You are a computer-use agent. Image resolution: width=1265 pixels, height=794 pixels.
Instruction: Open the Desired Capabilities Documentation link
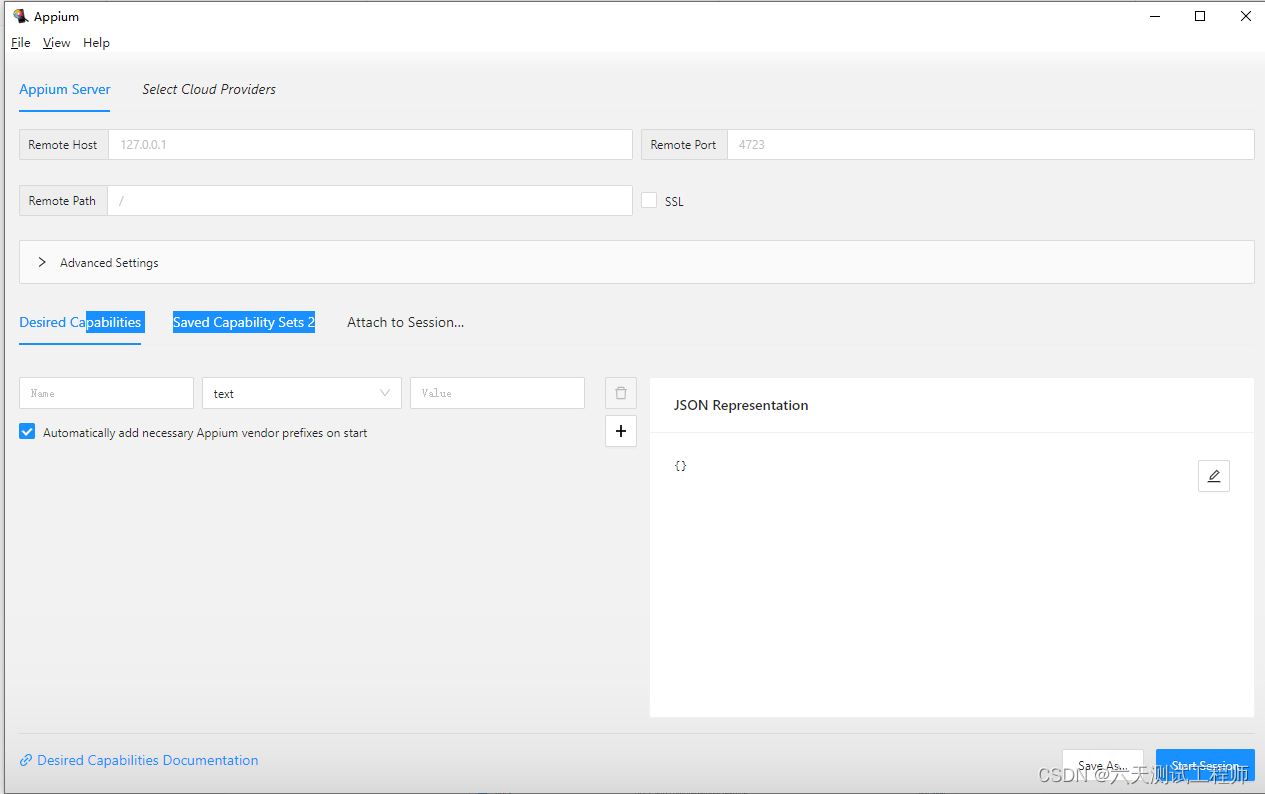tap(148, 761)
